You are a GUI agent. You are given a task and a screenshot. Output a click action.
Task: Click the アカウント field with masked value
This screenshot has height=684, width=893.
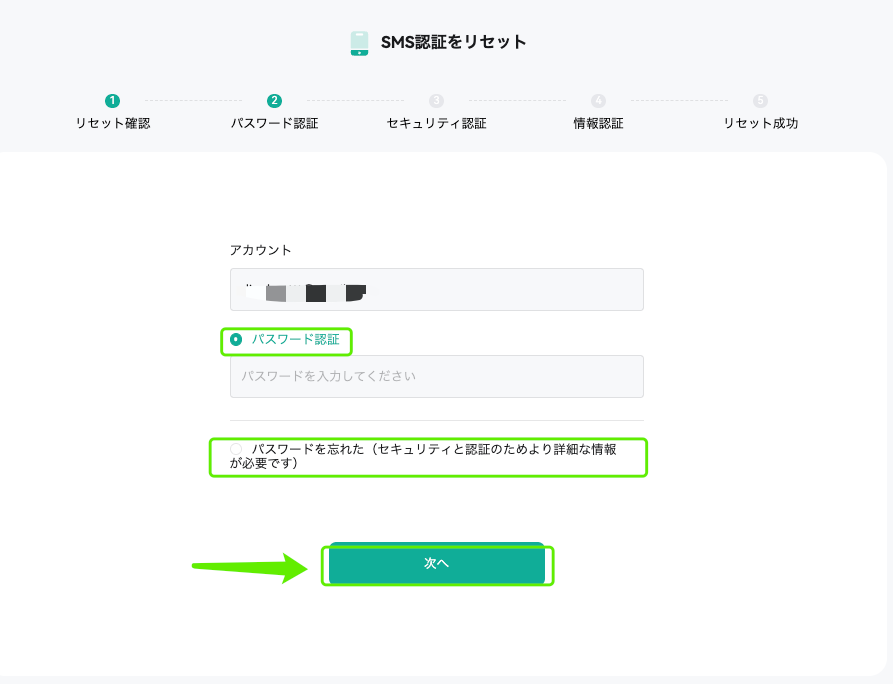point(437,289)
